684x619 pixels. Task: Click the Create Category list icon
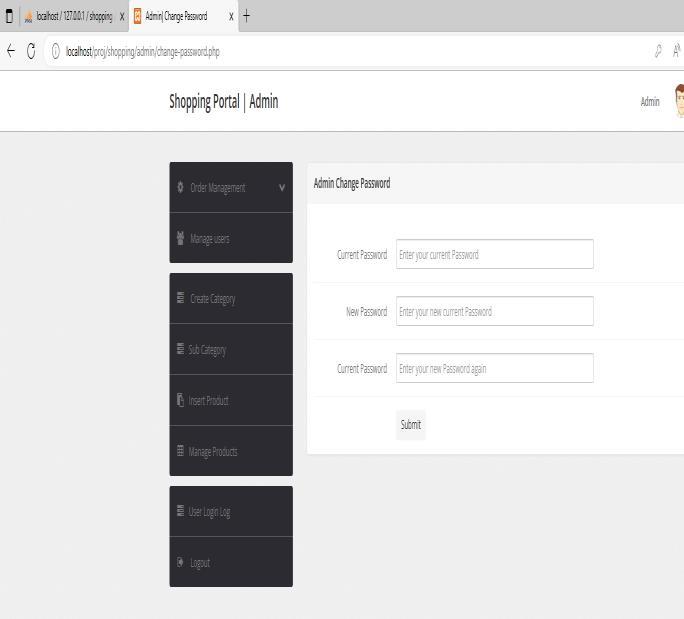[180, 298]
